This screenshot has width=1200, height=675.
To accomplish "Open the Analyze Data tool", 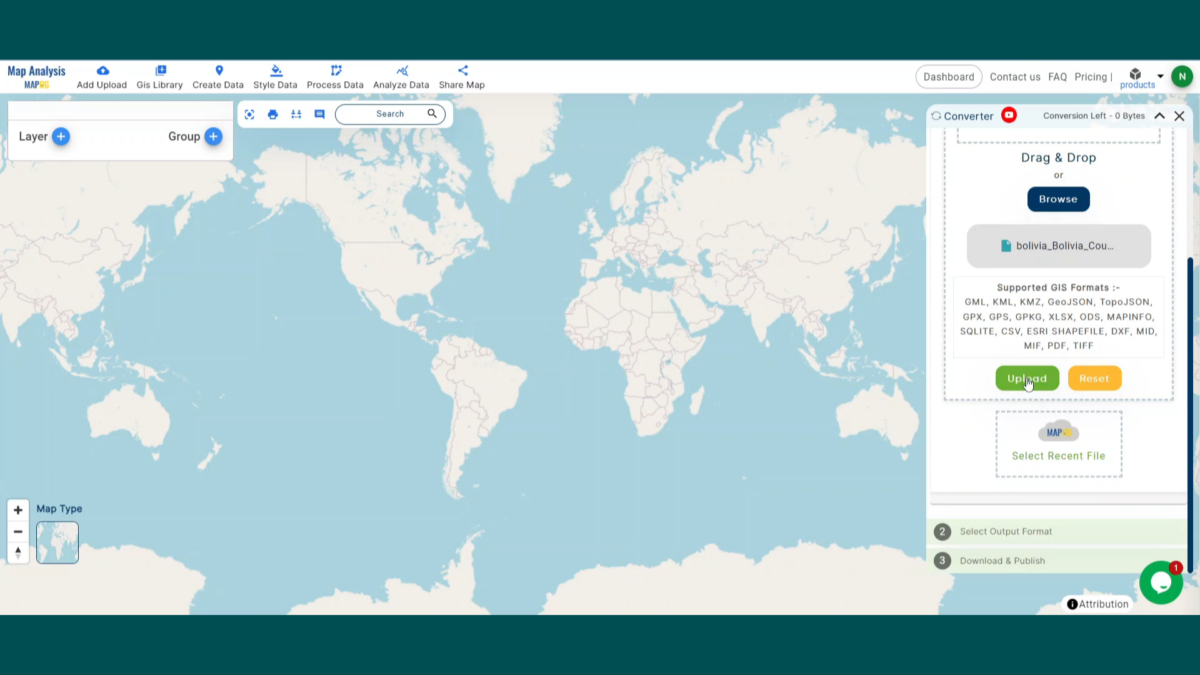I will [401, 75].
